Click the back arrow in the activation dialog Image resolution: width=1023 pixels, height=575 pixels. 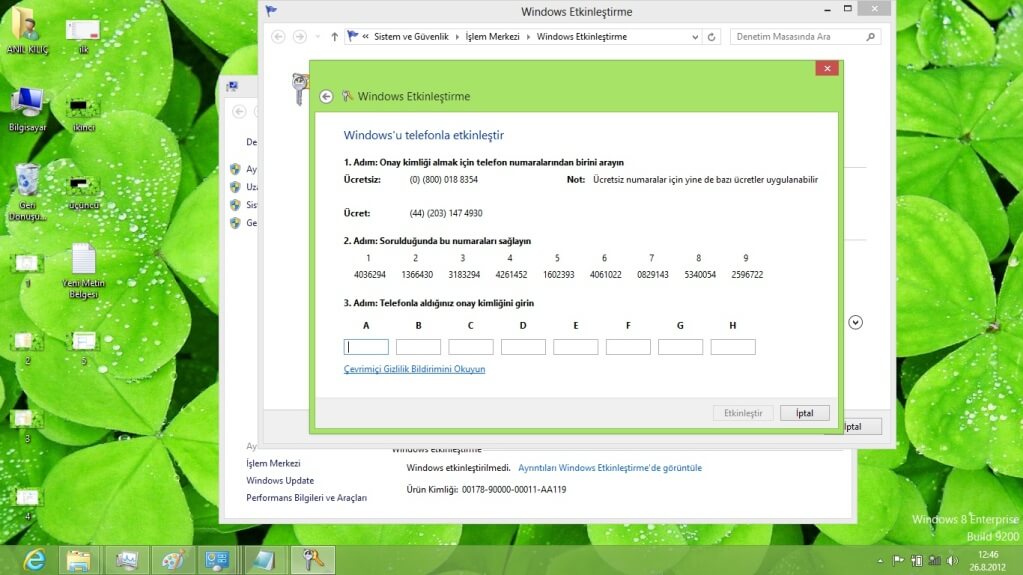[326, 97]
